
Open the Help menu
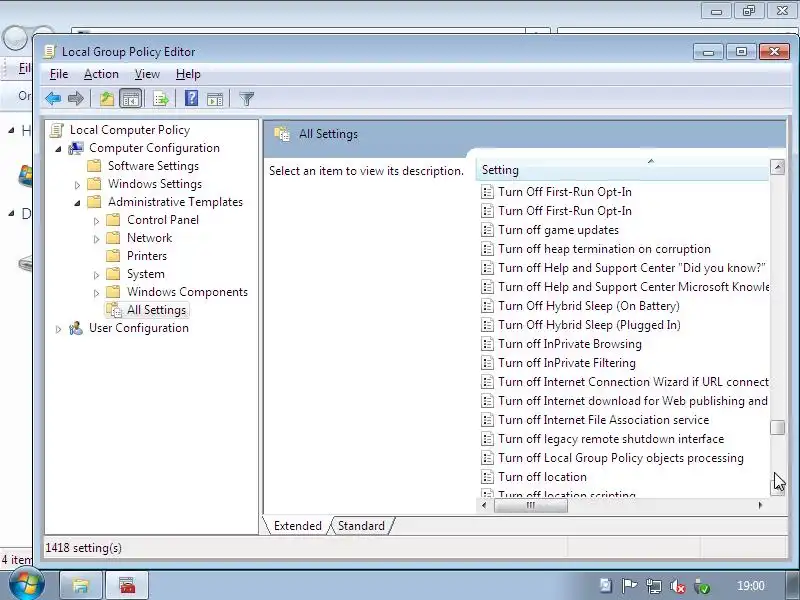[188, 74]
